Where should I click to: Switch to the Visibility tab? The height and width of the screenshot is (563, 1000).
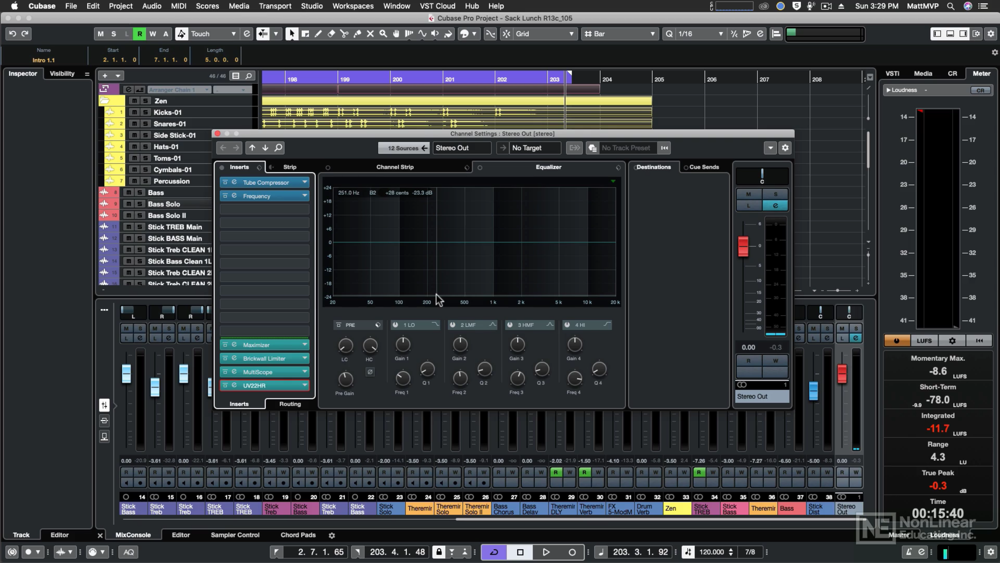pyautogui.click(x=62, y=74)
